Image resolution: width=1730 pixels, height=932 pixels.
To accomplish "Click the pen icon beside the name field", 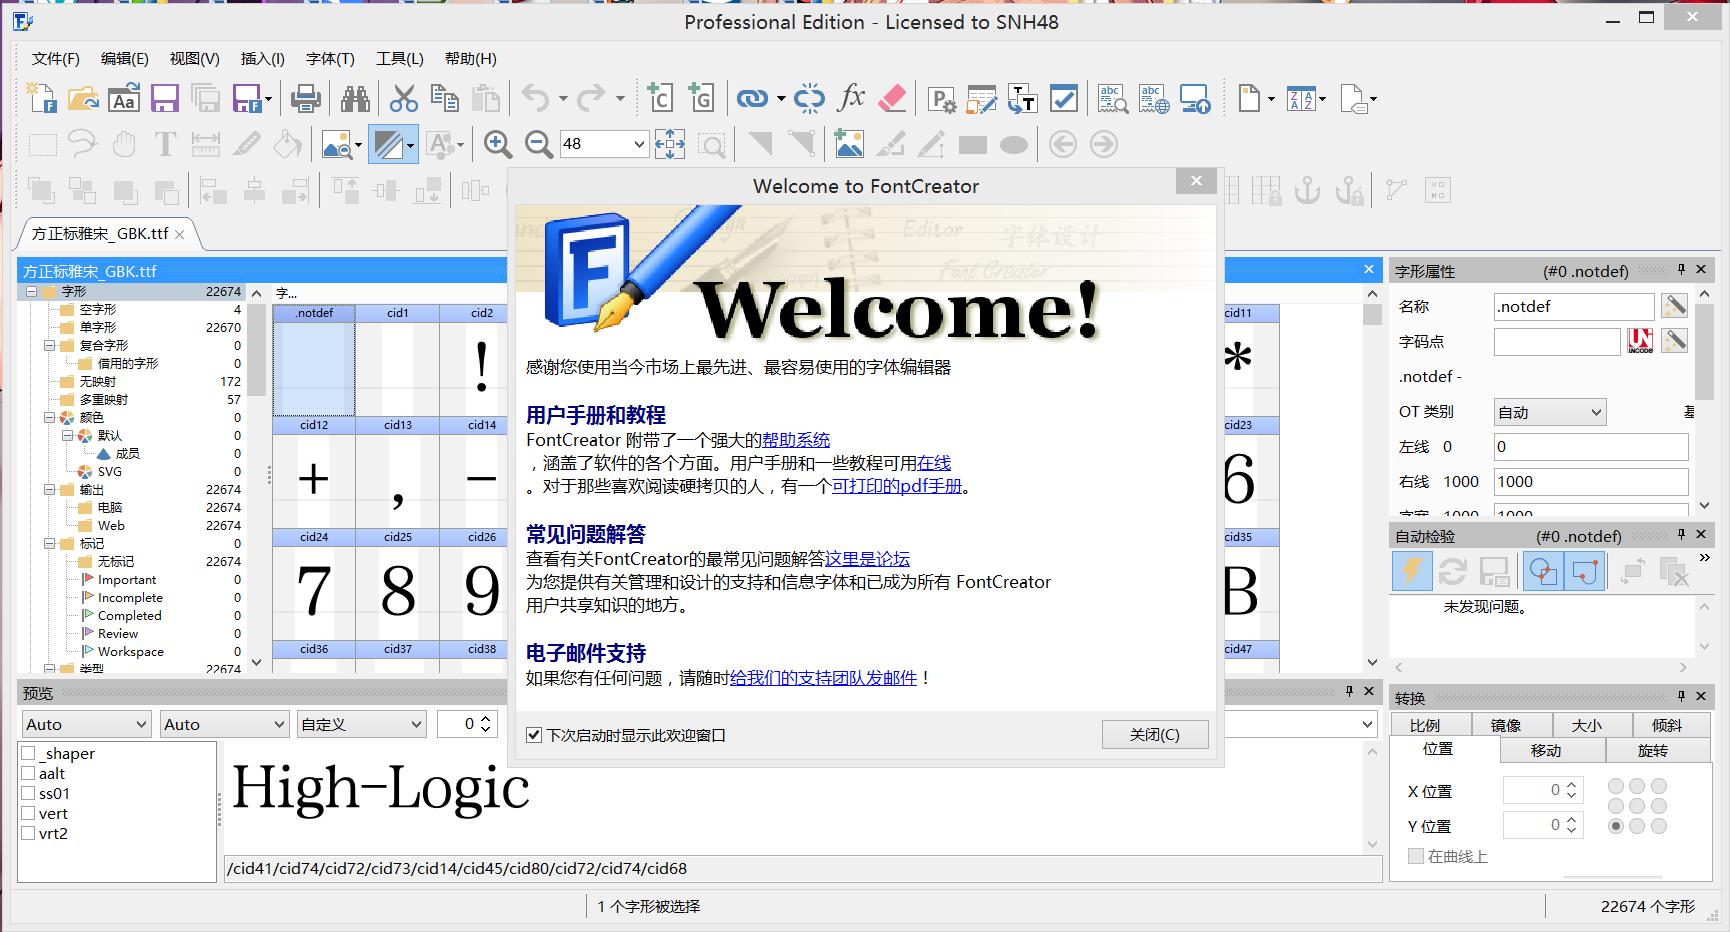I will click(x=1675, y=306).
